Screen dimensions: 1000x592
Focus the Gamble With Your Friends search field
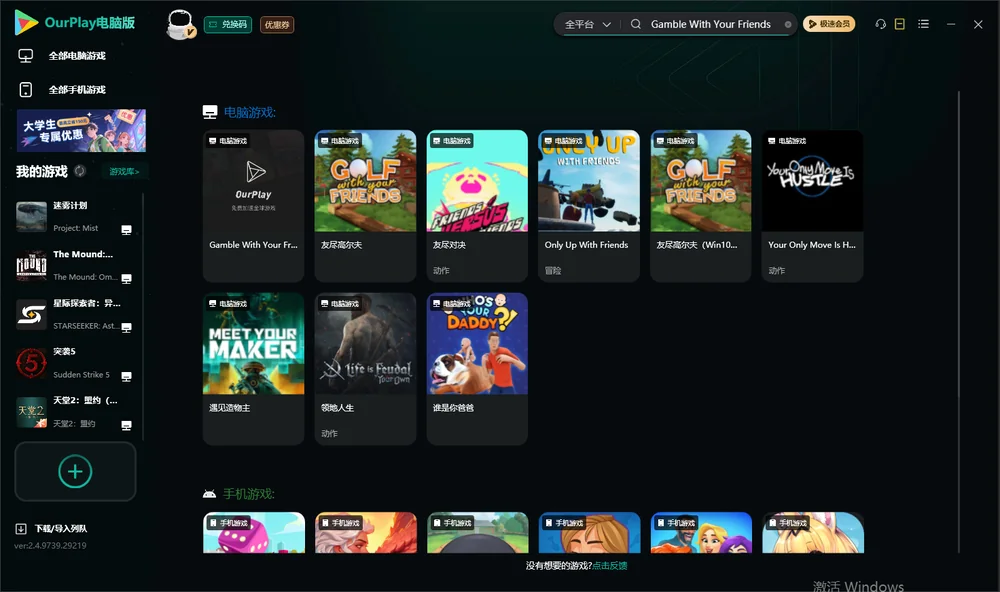click(710, 24)
